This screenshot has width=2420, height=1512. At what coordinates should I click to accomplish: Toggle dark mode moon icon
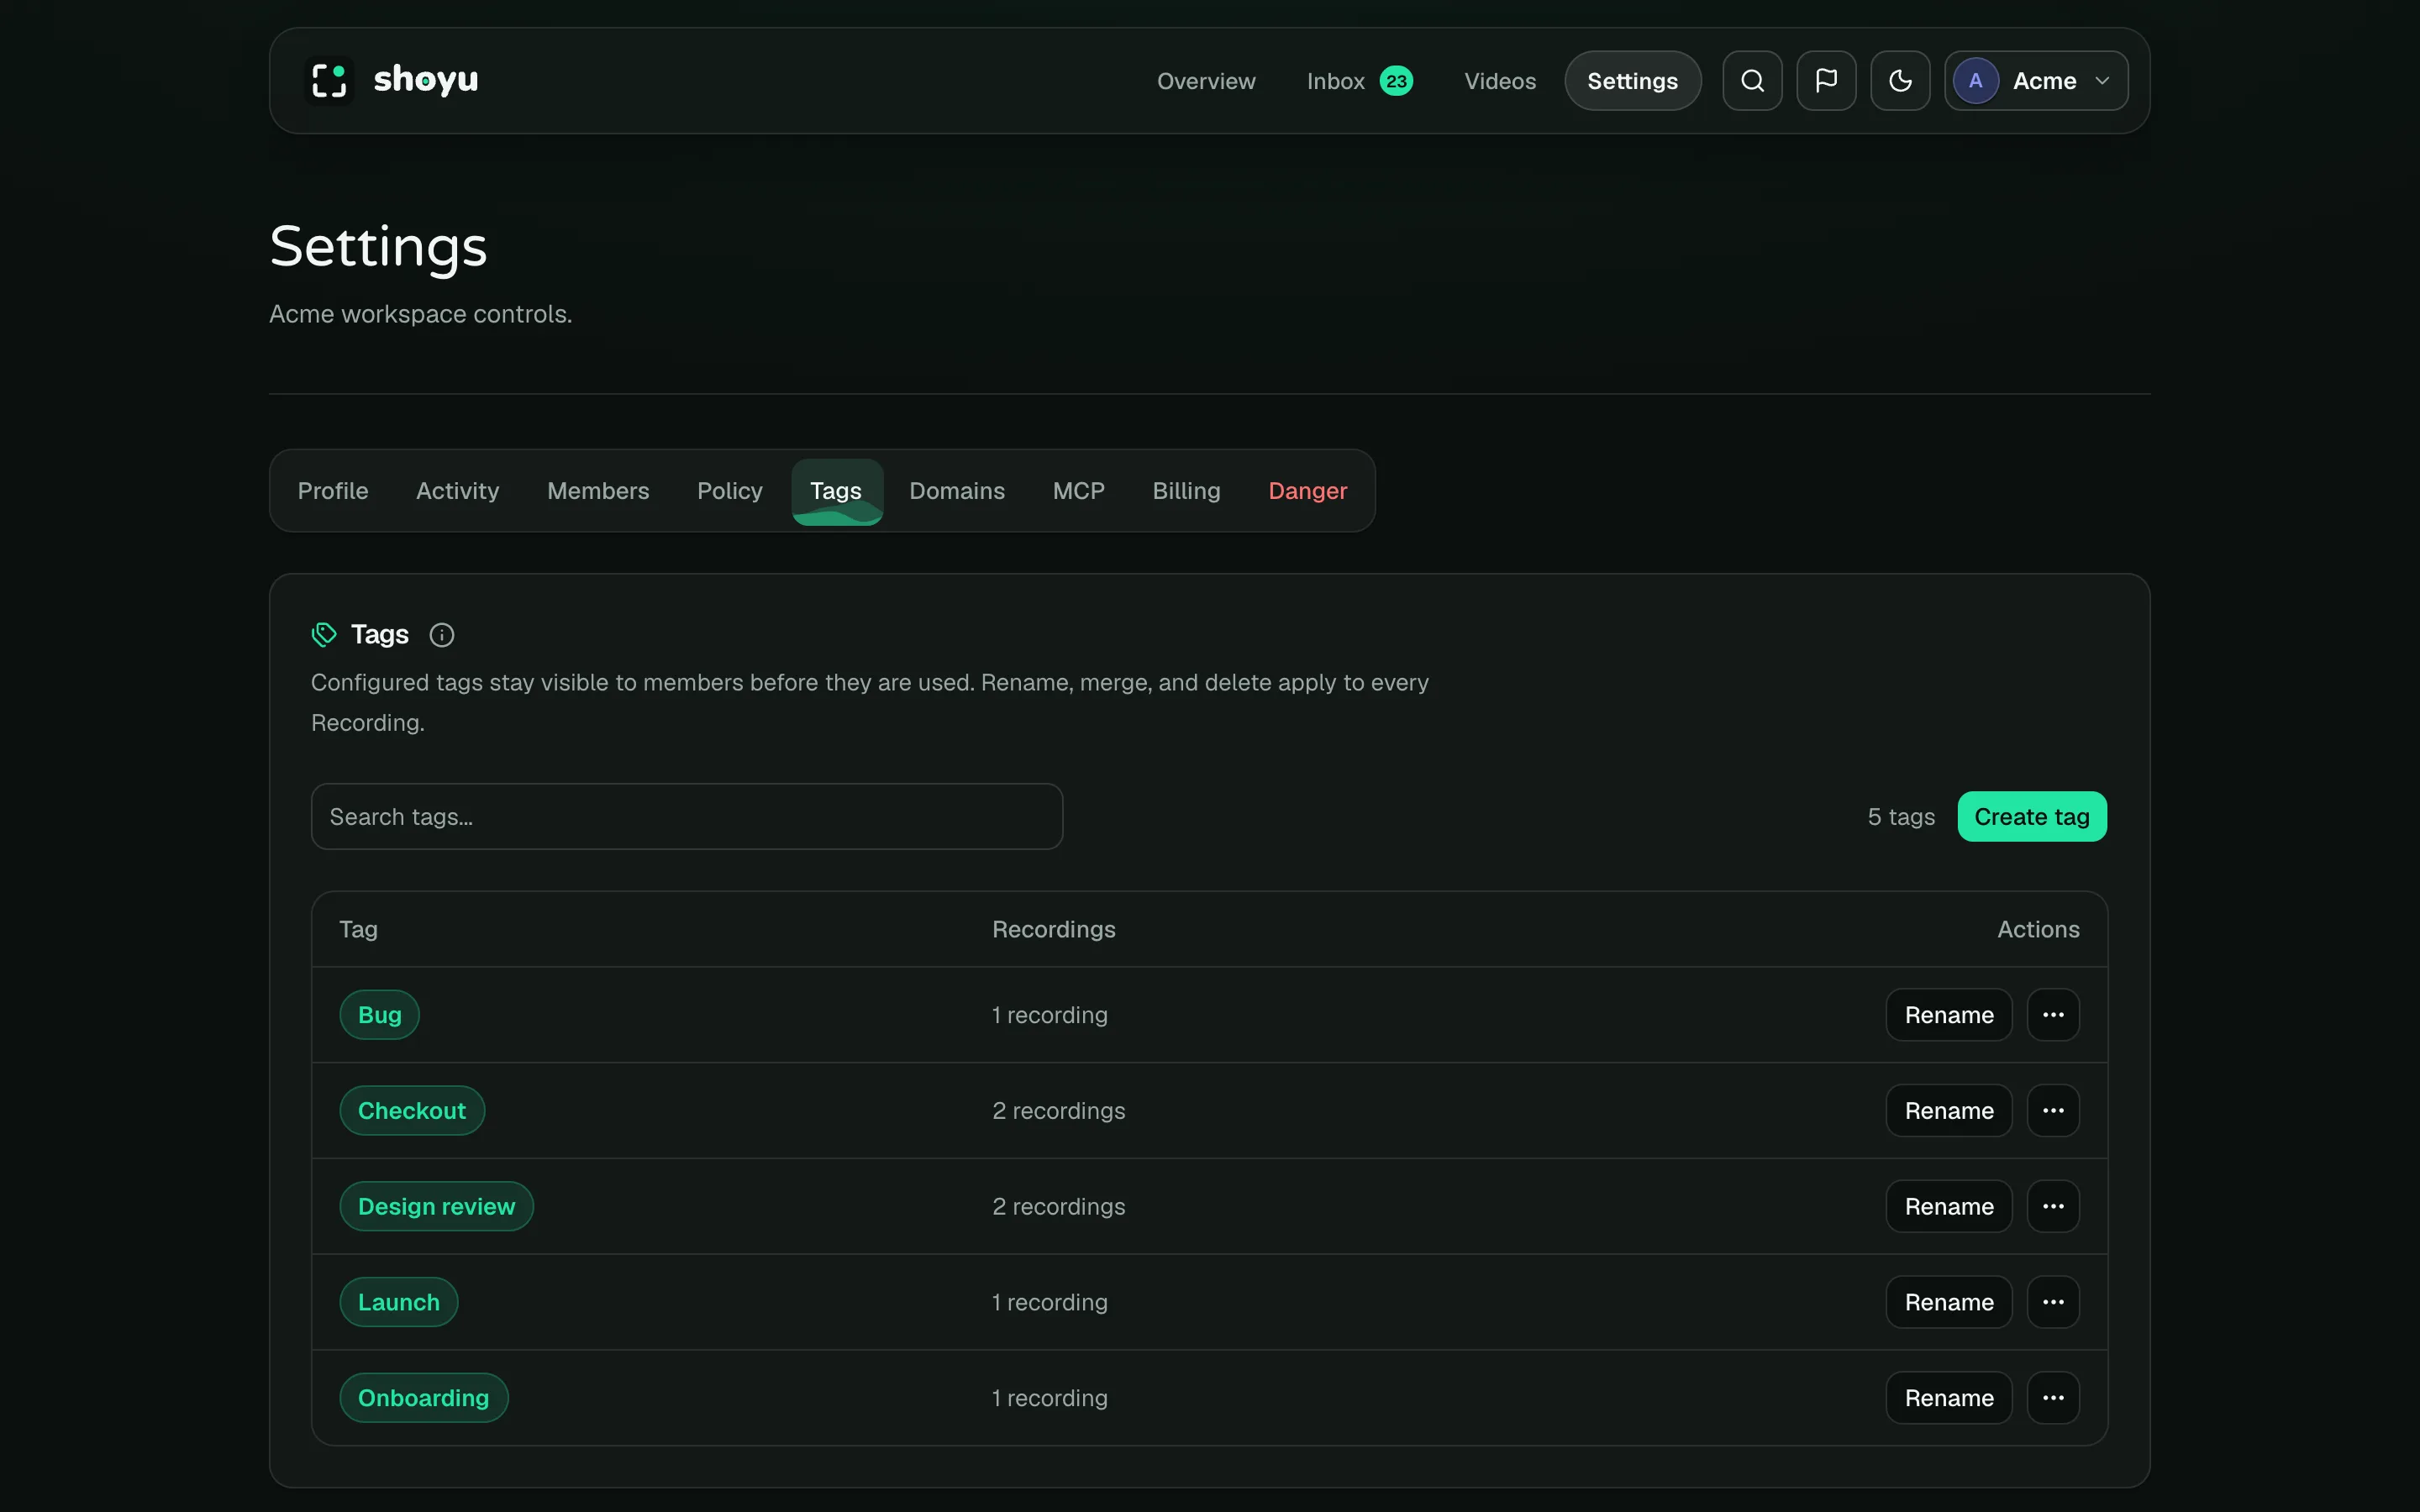(x=1900, y=81)
